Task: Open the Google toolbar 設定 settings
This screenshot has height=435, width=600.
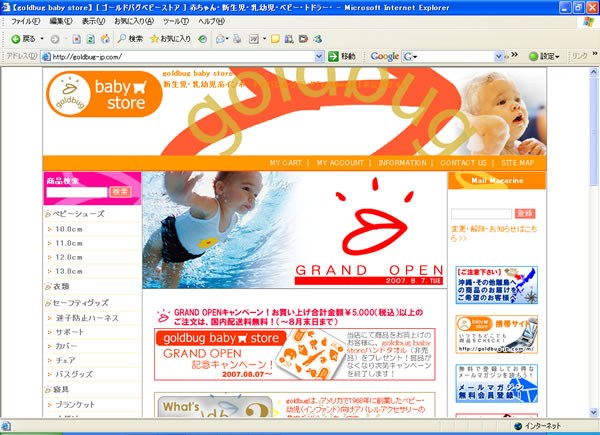Action: click(544, 57)
